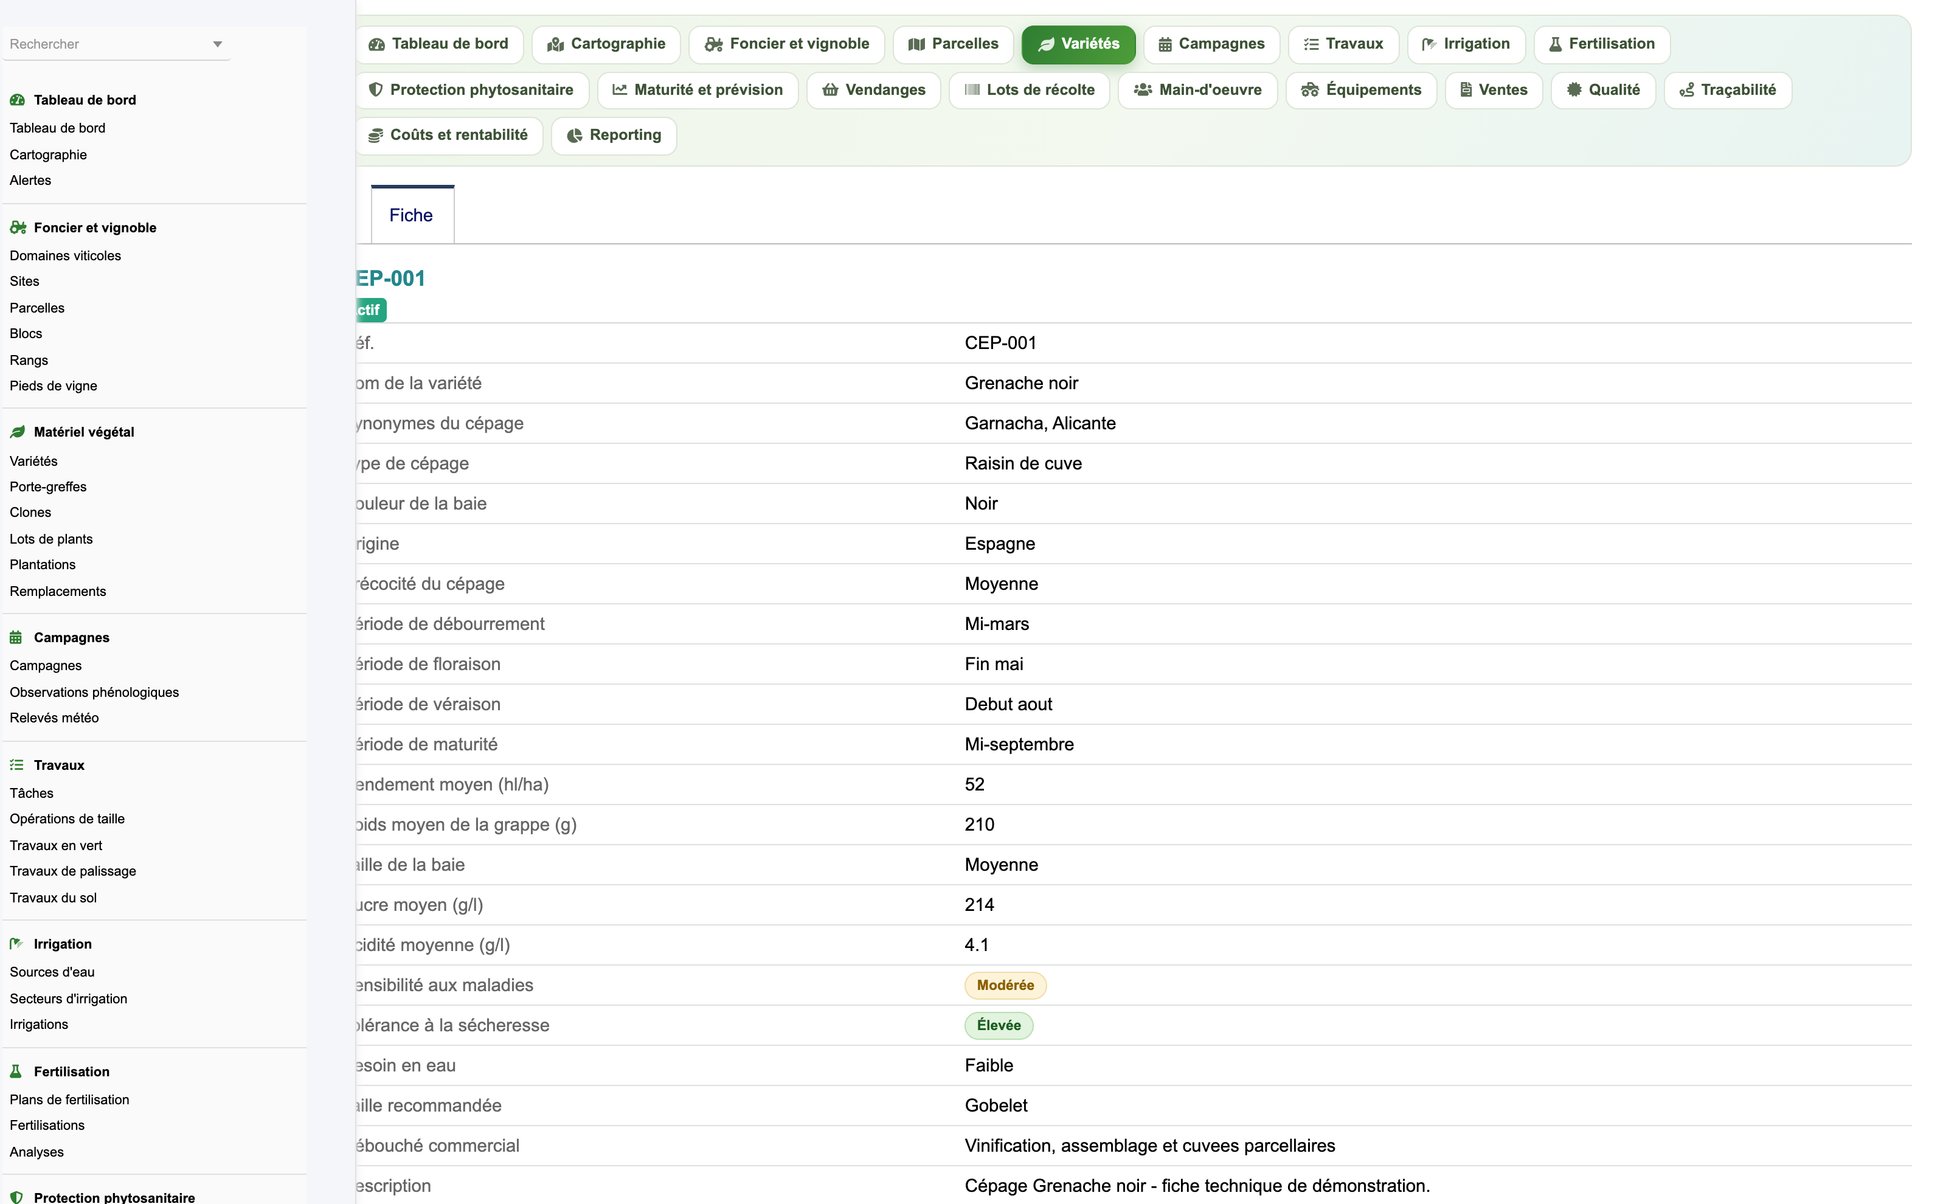
Task: Click the sidebar calendar icon beside Campagnes
Action: (16, 638)
